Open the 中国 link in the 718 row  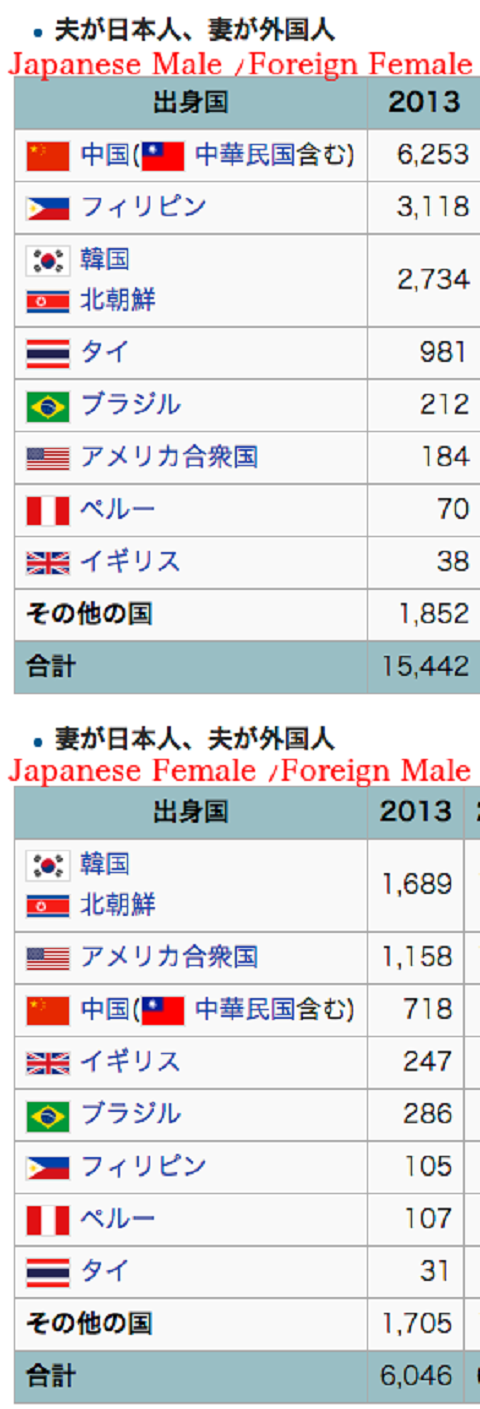coord(105,1009)
